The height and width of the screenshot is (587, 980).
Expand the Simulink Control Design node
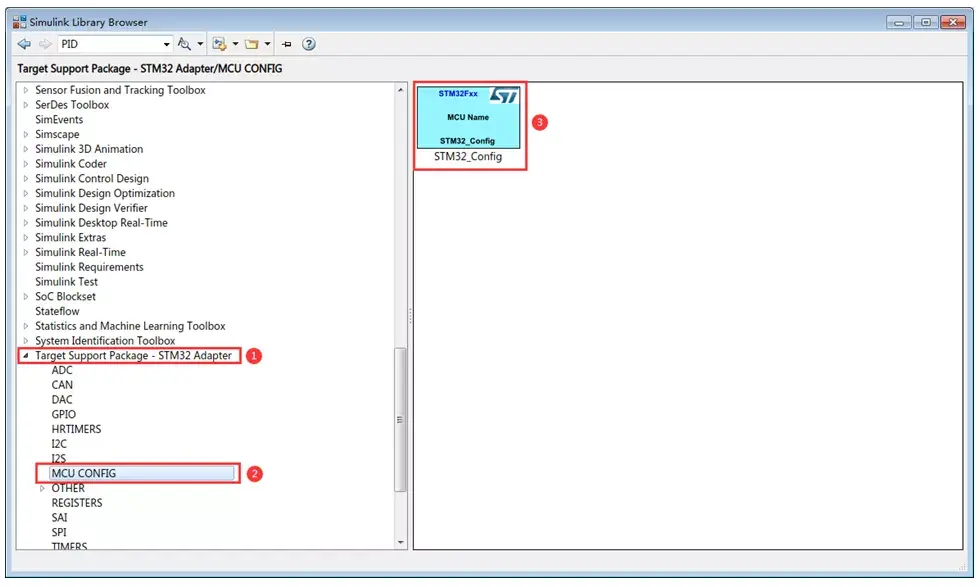(26, 179)
